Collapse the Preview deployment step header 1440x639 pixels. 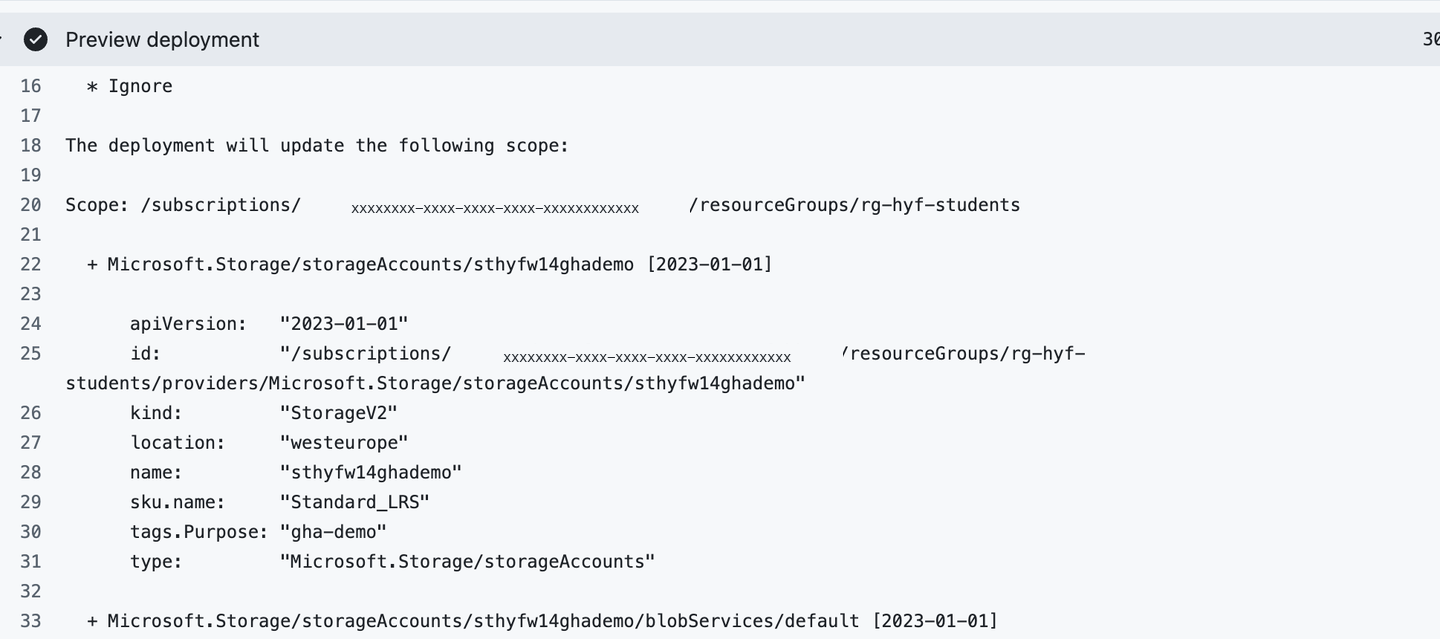720,39
